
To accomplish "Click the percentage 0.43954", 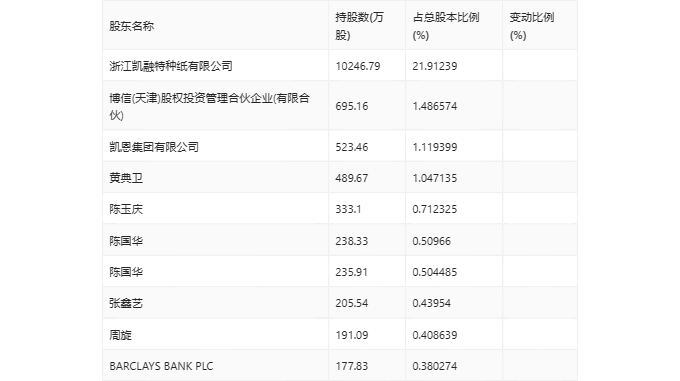I will 432,303.
